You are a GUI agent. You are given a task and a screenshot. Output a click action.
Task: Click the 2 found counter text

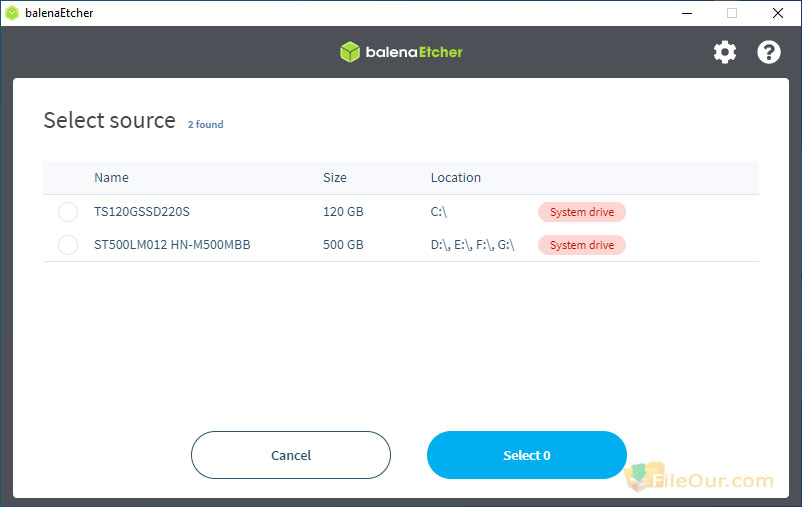[206, 124]
